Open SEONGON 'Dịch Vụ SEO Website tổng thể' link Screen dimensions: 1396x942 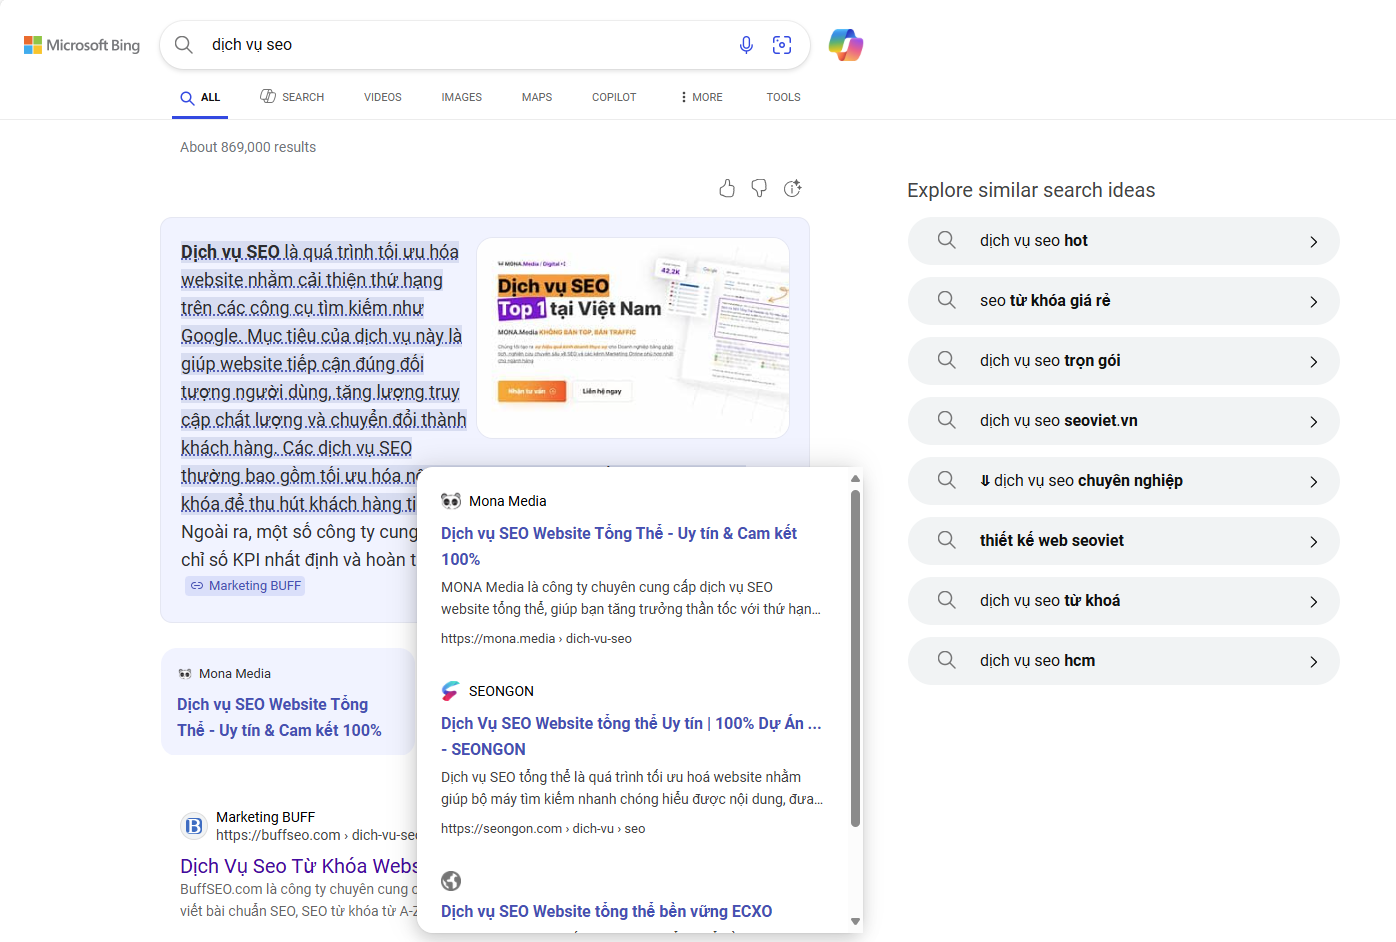point(631,736)
